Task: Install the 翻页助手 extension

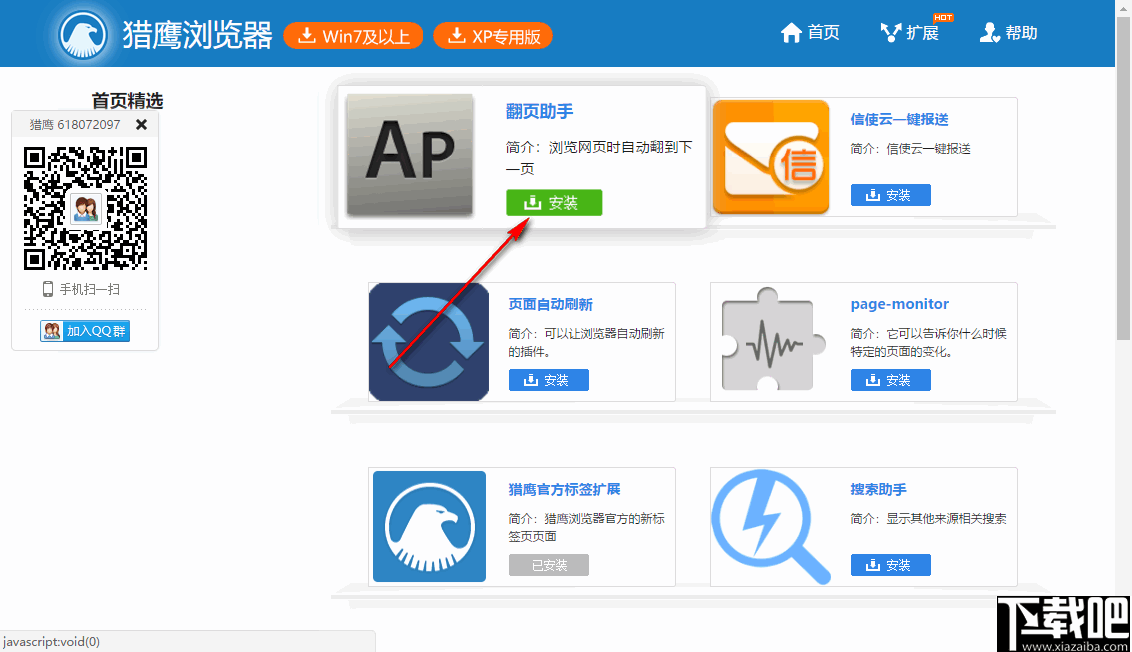Action: 554,203
